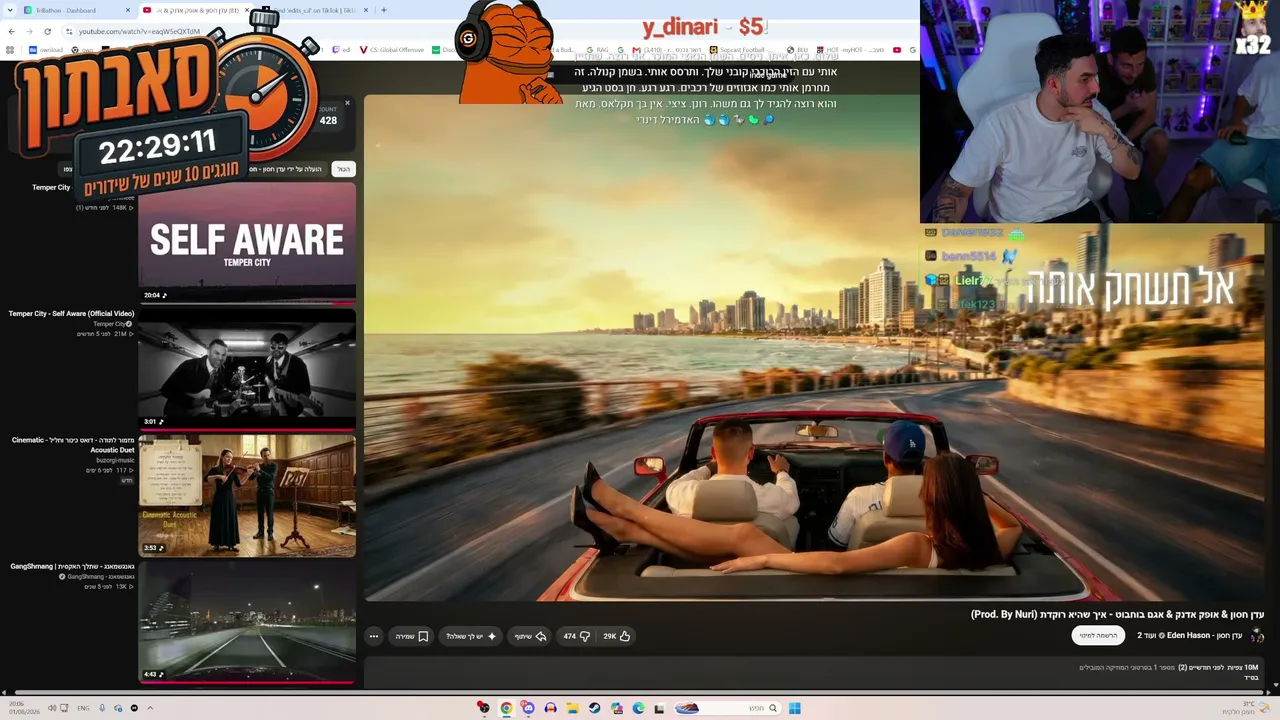Dislike the video showing 474

pyautogui.click(x=577, y=636)
